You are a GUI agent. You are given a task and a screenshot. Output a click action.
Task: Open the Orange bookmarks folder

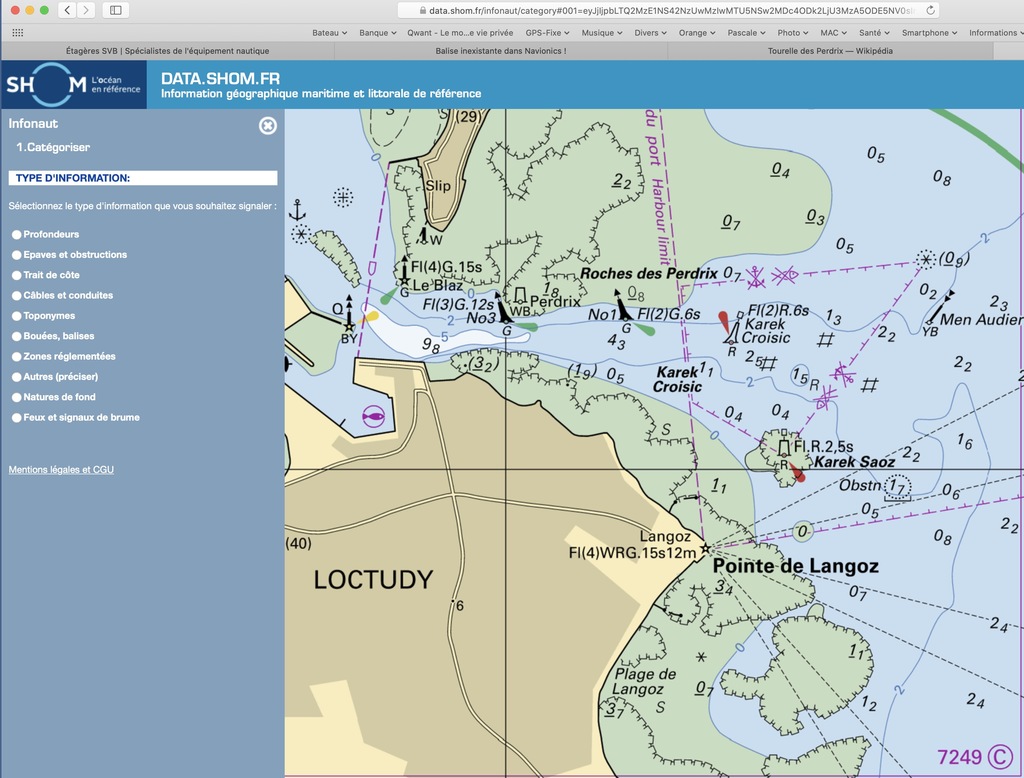click(697, 33)
